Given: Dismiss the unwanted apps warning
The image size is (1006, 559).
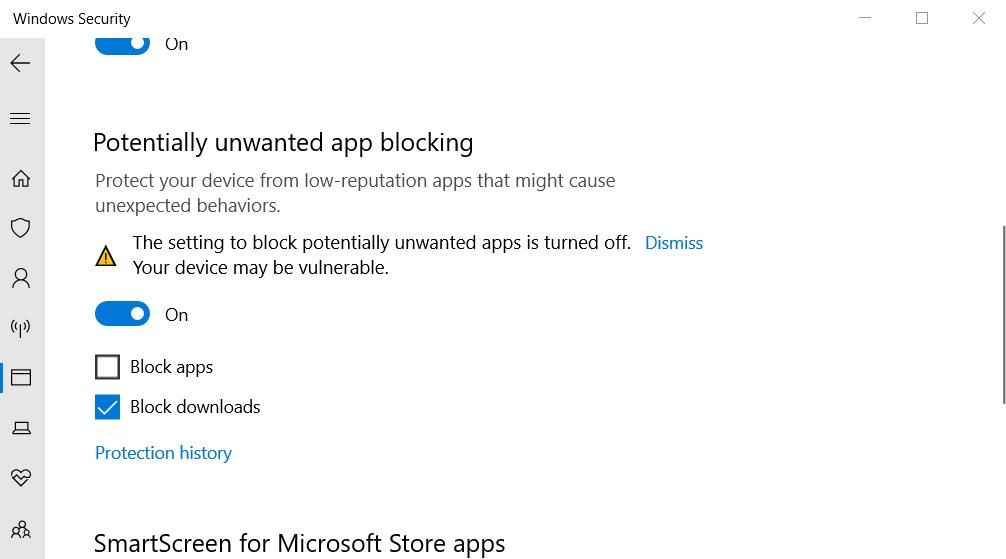Looking at the screenshot, I should pos(673,243).
